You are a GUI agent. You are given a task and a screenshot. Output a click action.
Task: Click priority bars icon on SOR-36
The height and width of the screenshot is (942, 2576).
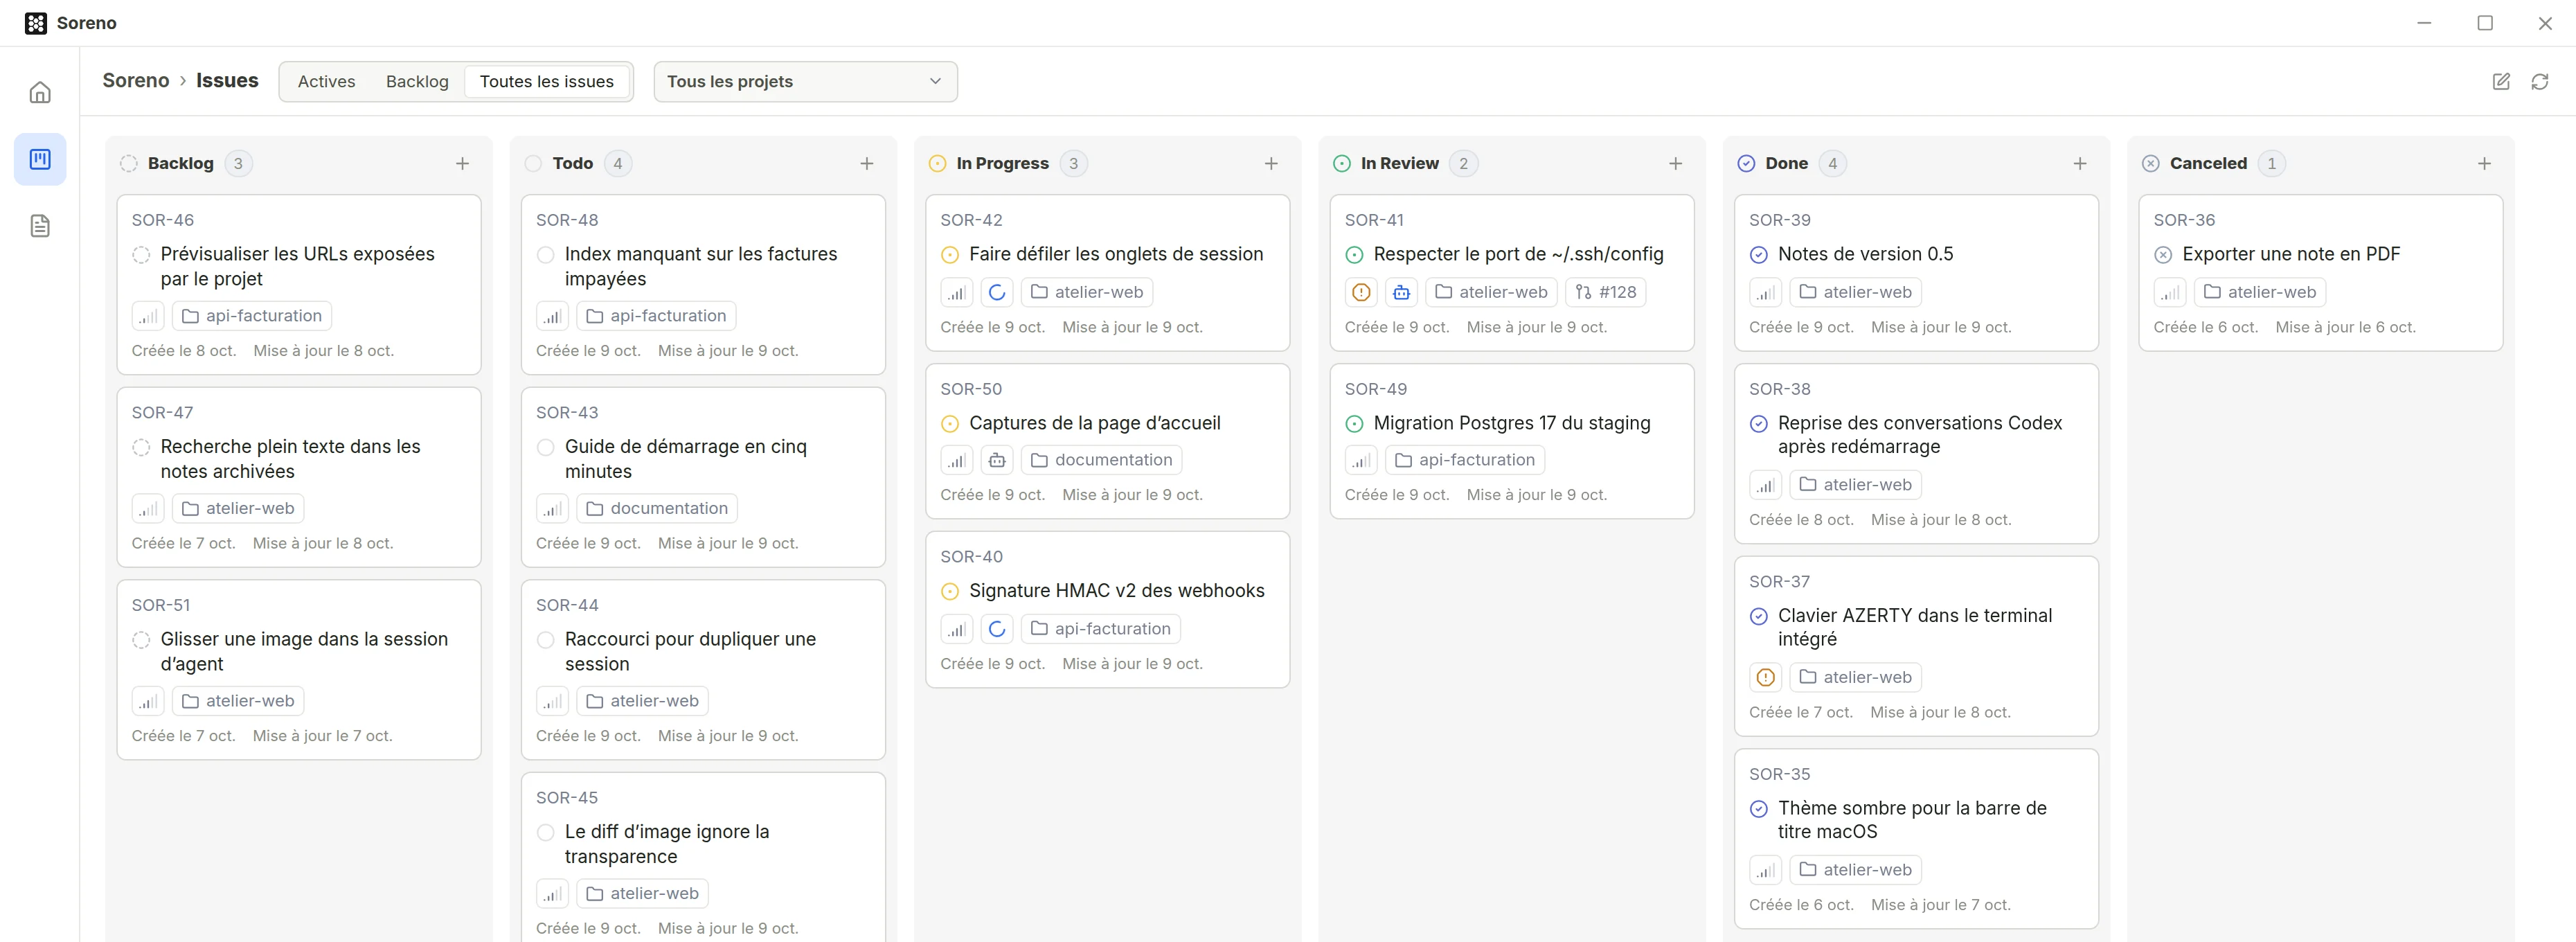(x=2170, y=292)
